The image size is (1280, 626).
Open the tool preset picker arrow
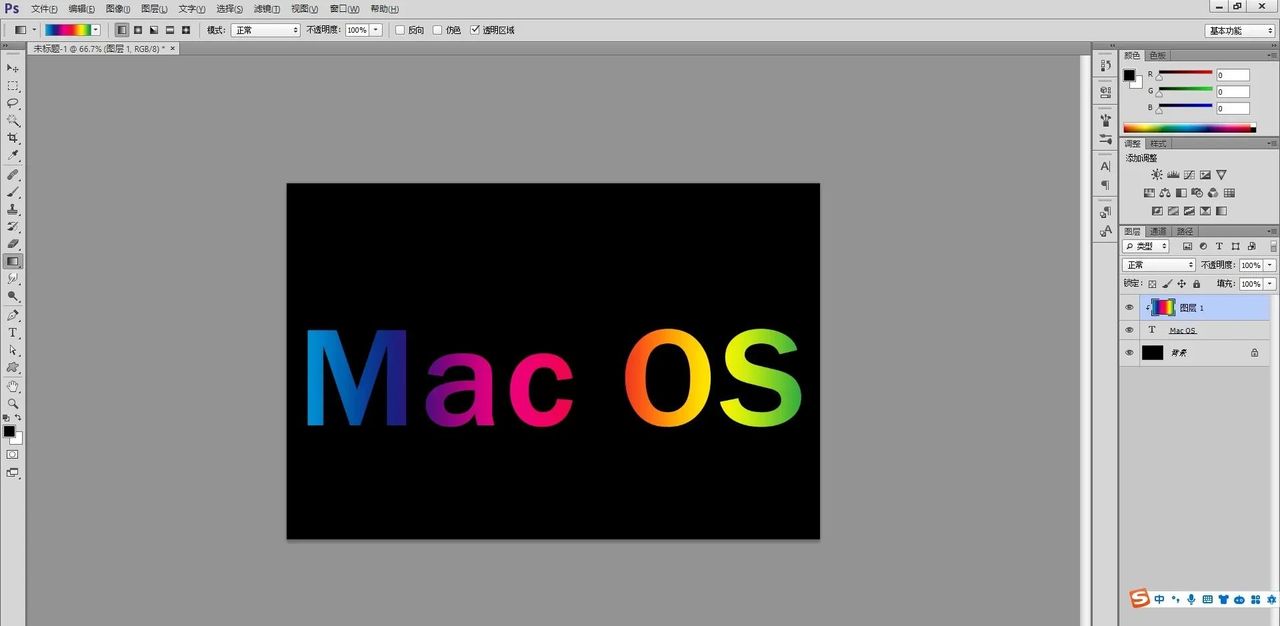pos(33,30)
